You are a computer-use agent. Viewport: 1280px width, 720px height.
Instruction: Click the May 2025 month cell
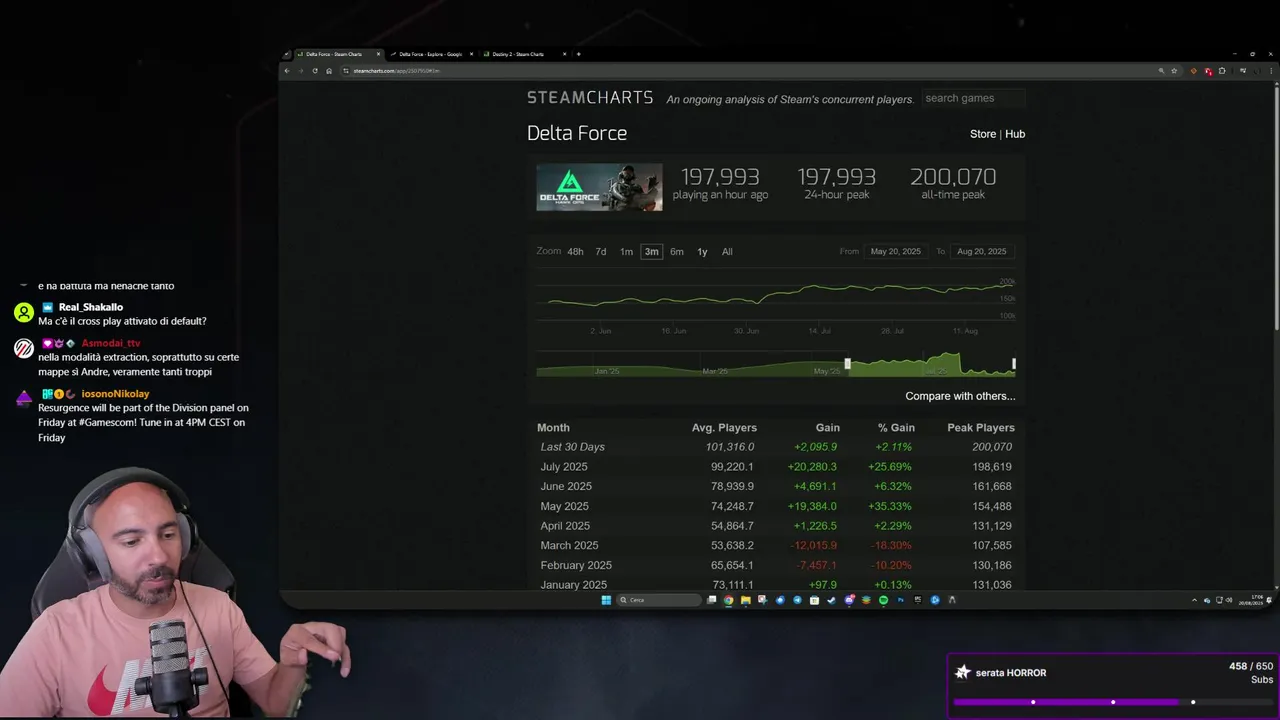[x=564, y=506]
